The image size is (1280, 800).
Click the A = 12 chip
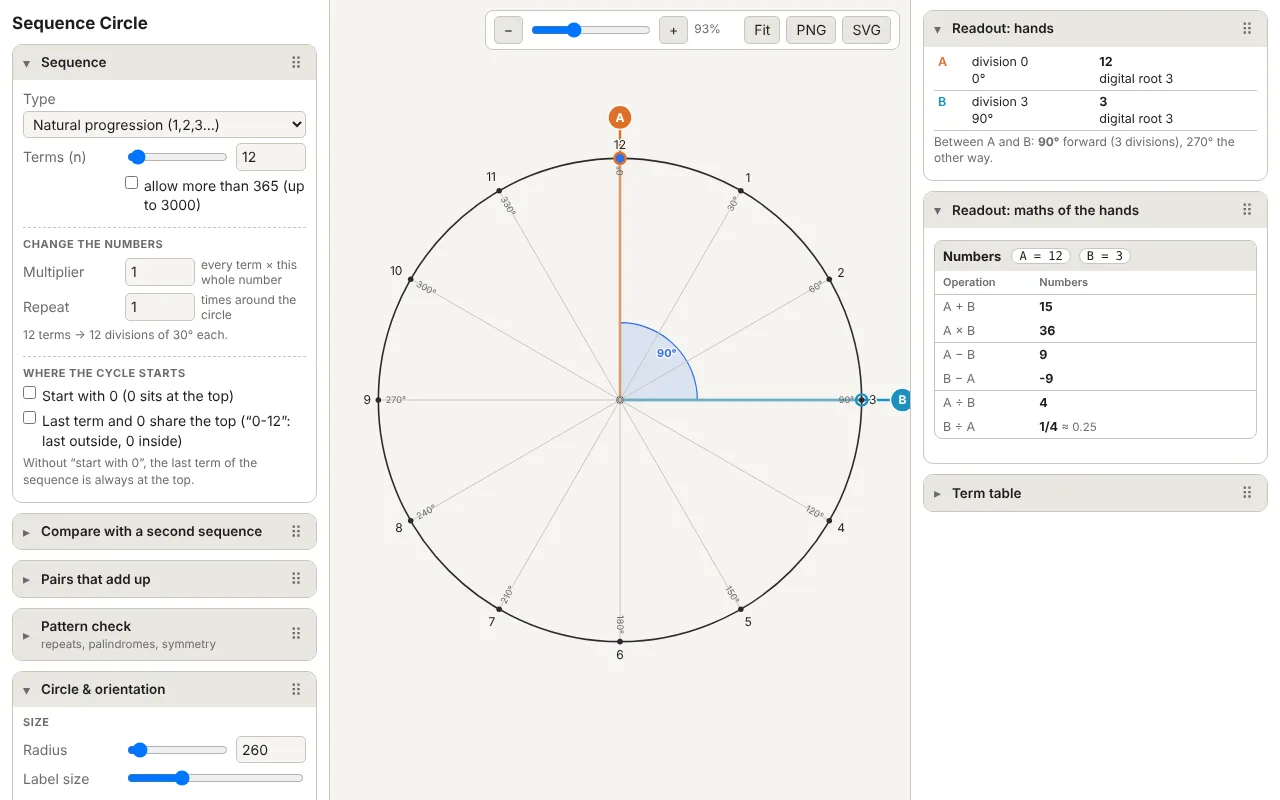tap(1041, 256)
